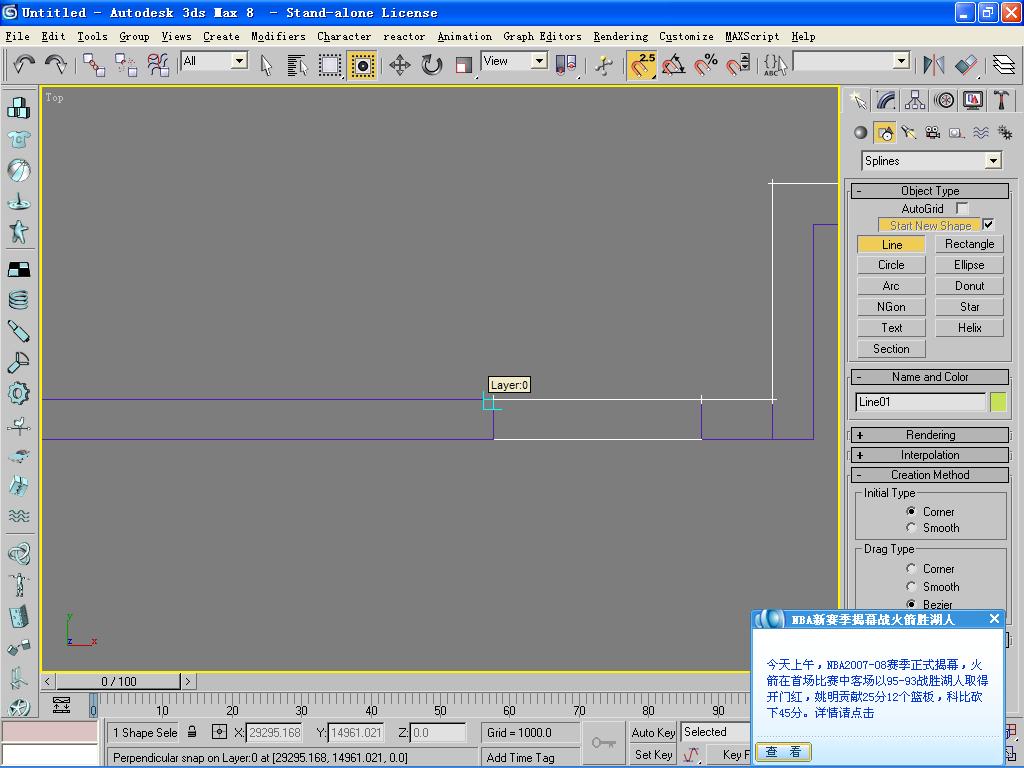Screen dimensions: 1024x768
Task: Activate the Rotate tool
Action: [x=431, y=65]
